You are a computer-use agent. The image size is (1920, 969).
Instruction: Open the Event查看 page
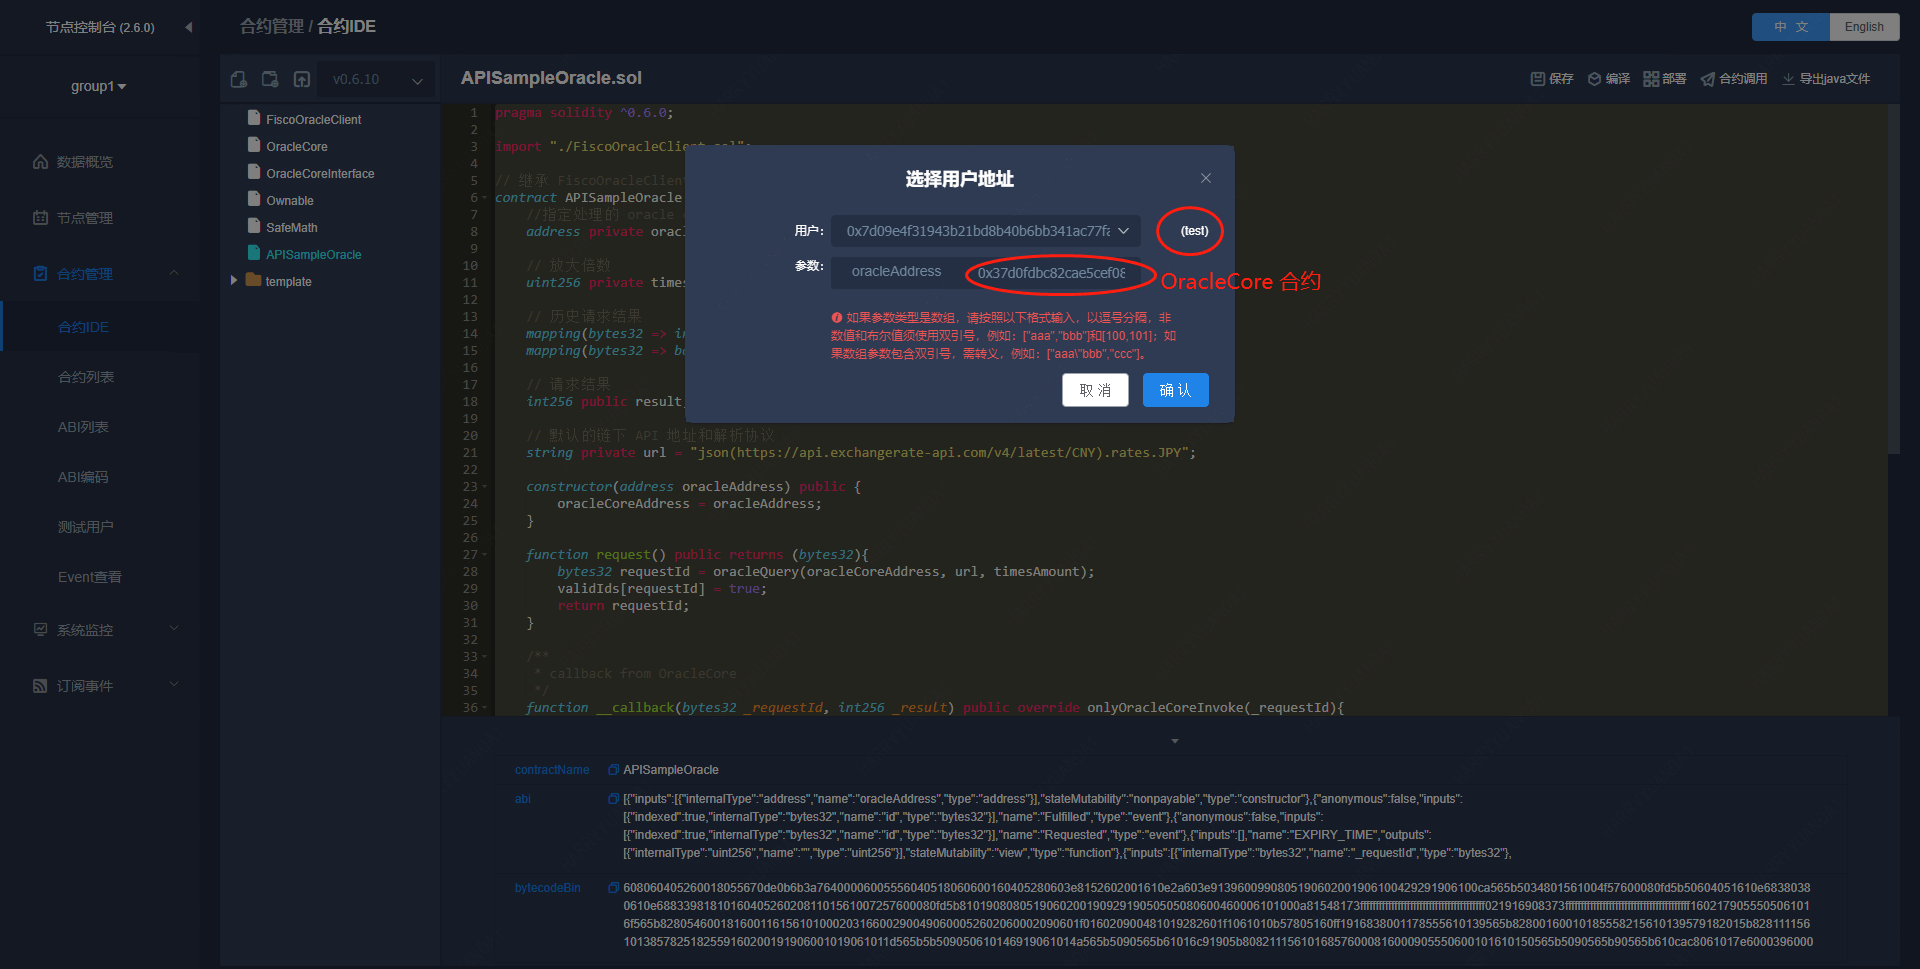(90, 577)
